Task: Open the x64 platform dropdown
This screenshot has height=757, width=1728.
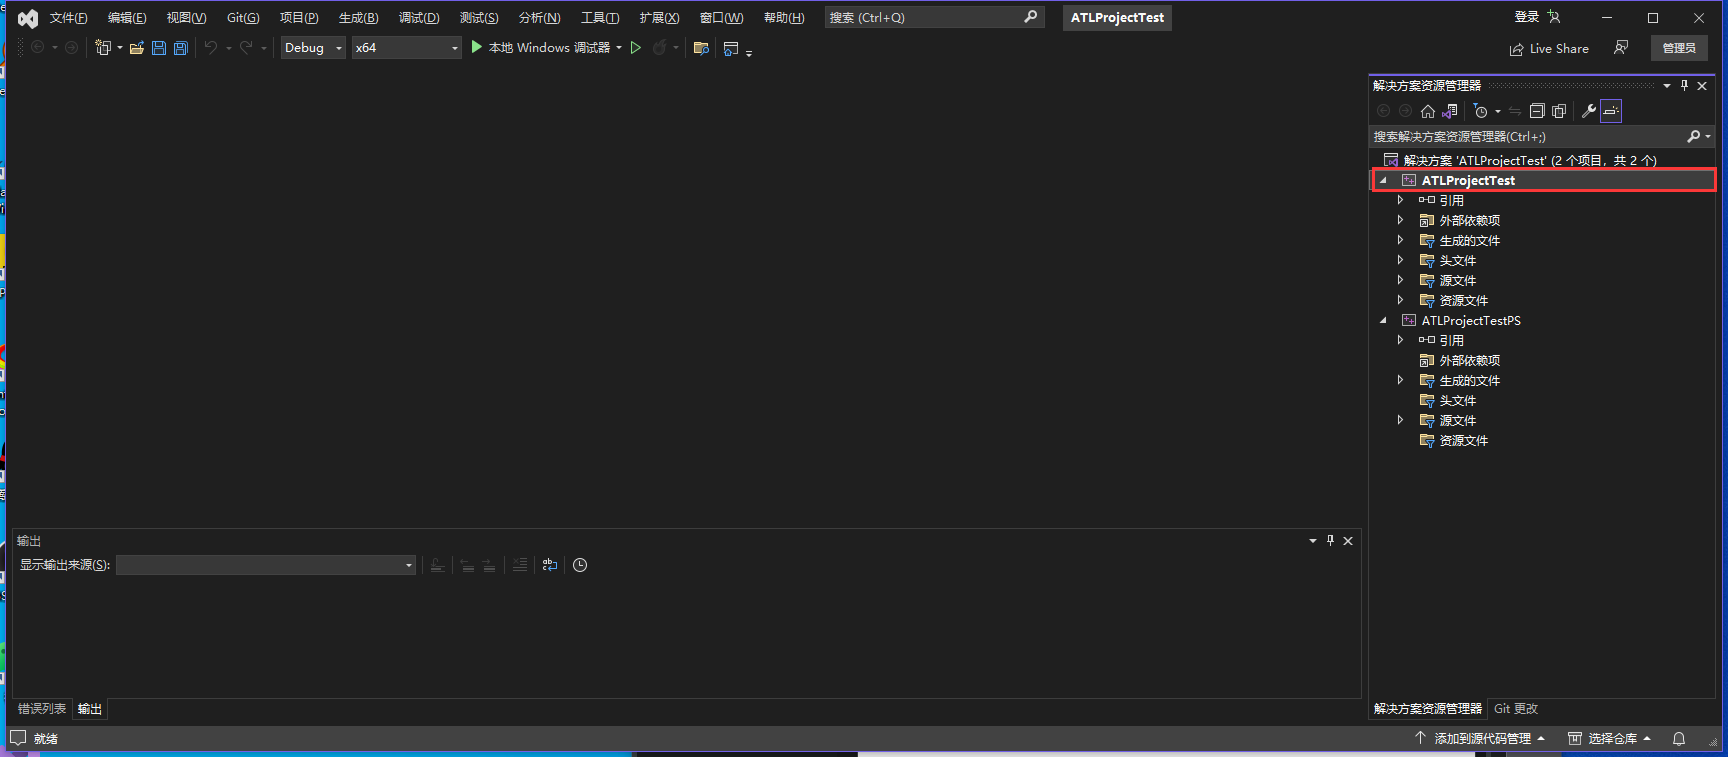Action: pos(407,48)
